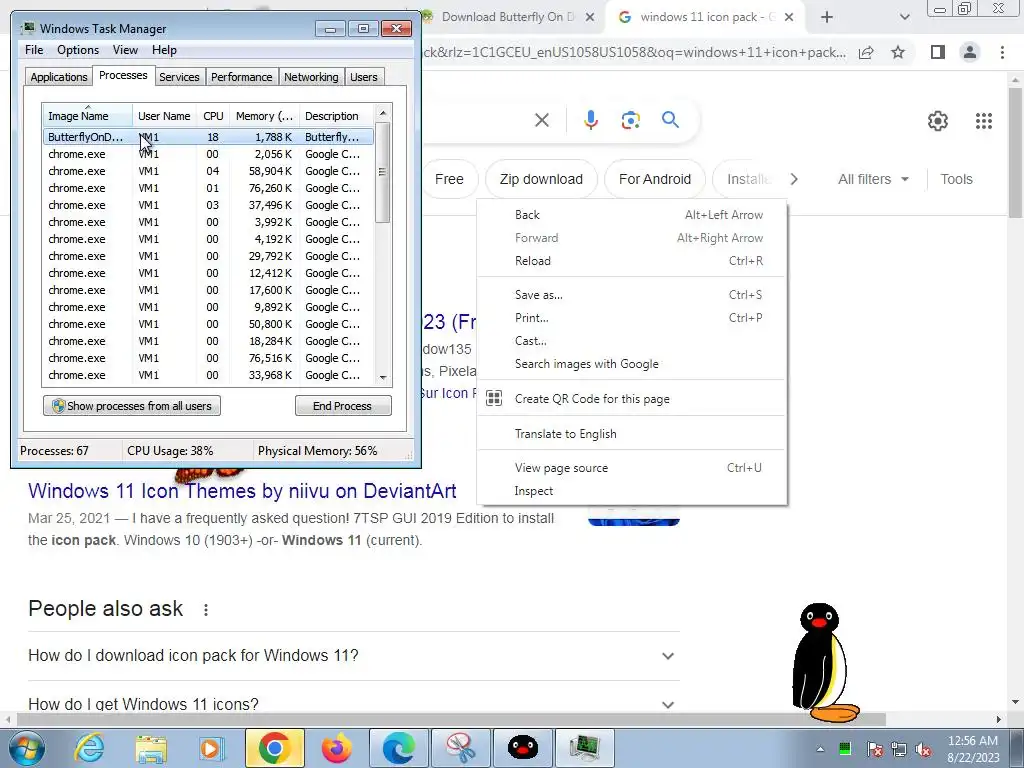Open Windows Media Player taskbar icon
This screenshot has width=1024, height=768.
[212, 748]
